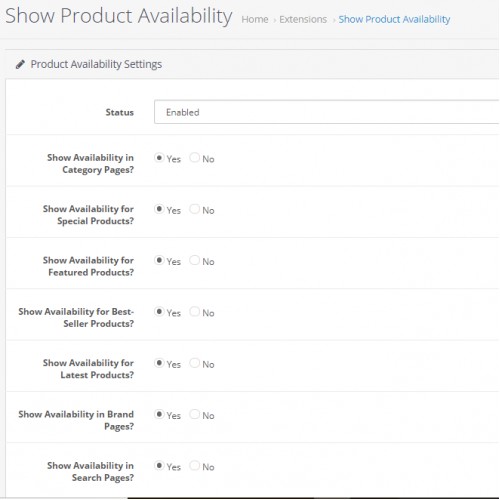The image size is (500, 500).
Task: Click the Product Availability Settings panel heading
Action: click(x=96, y=64)
